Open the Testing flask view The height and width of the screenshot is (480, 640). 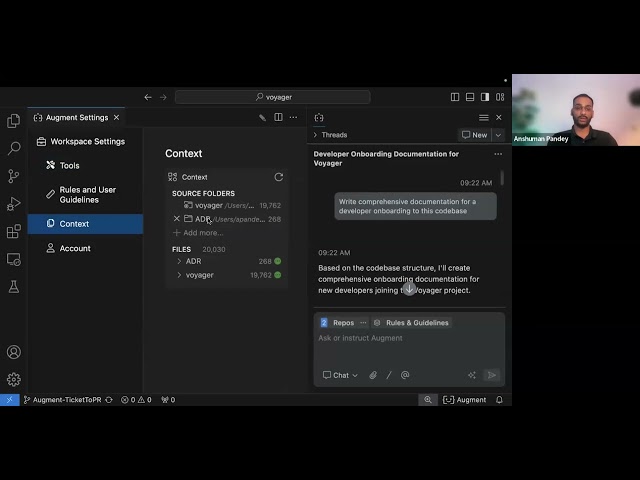pos(13,287)
